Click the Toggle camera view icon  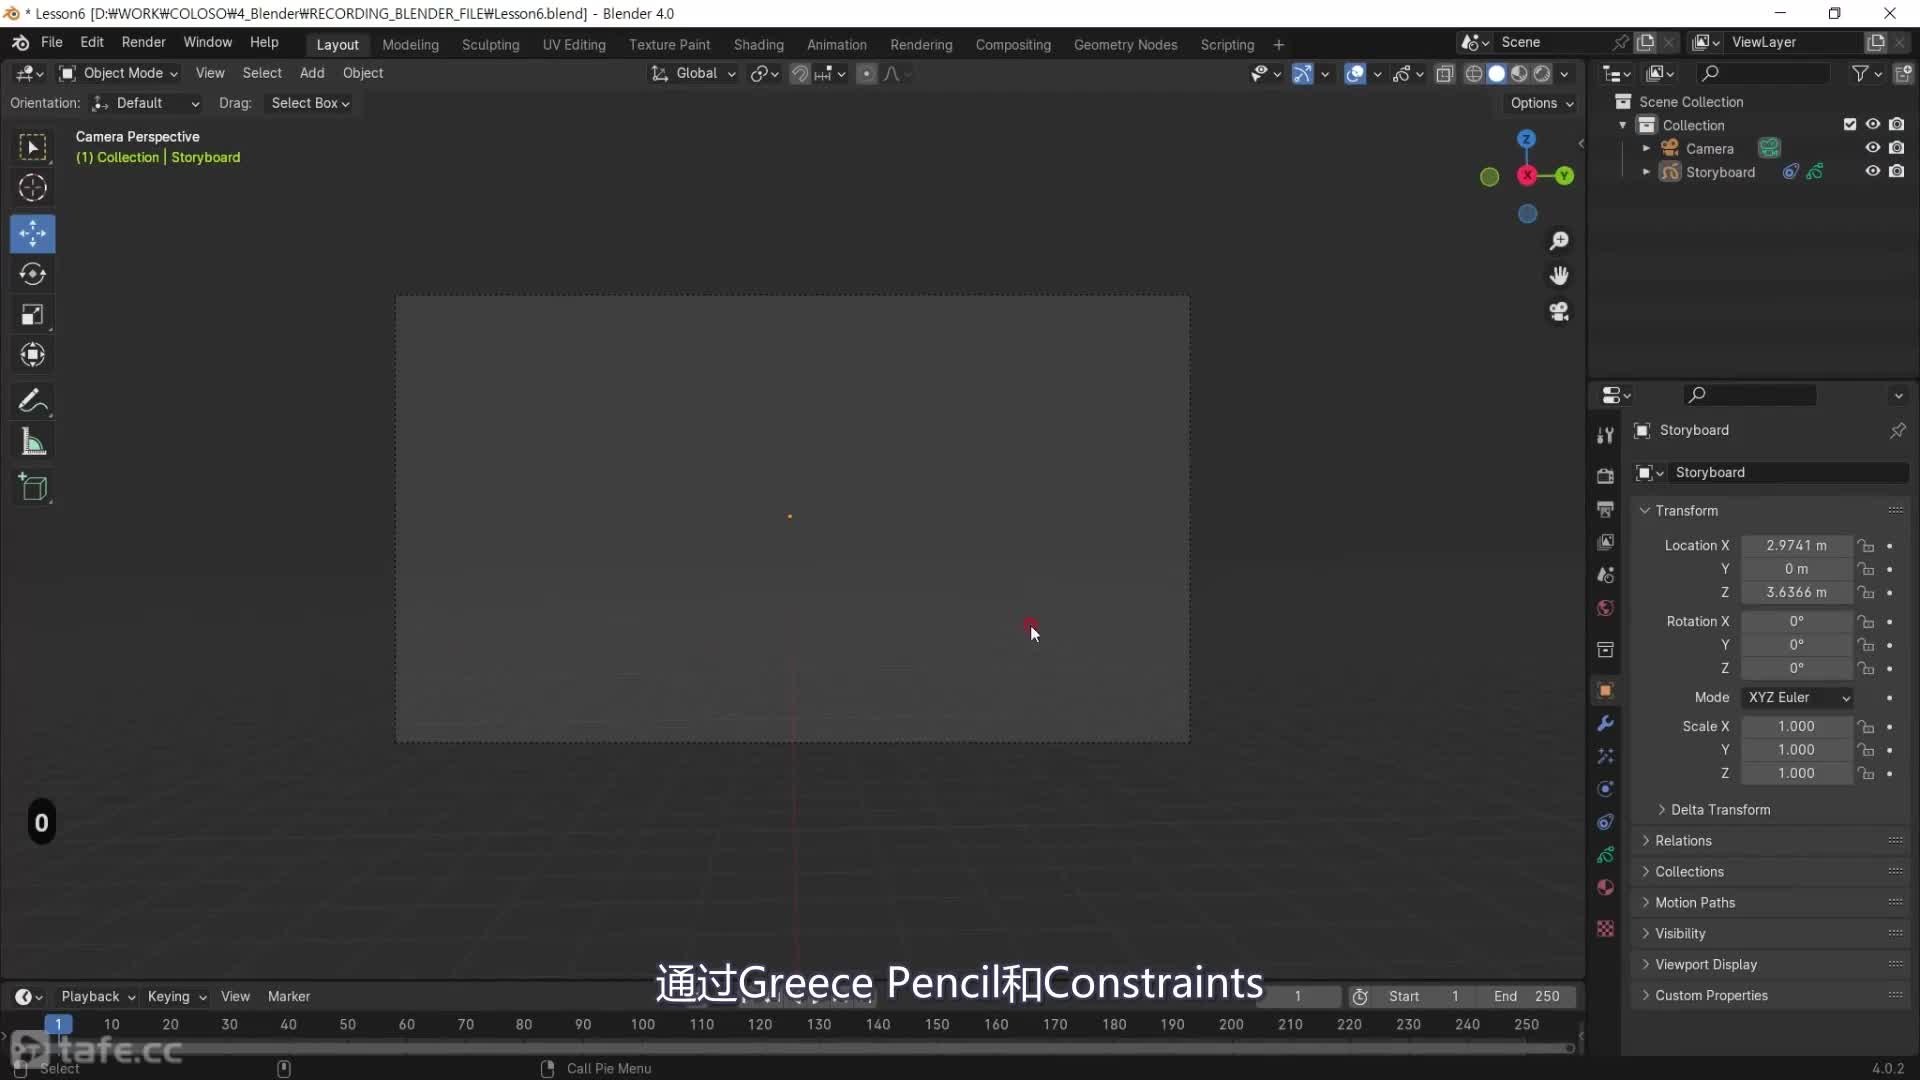coord(1558,312)
